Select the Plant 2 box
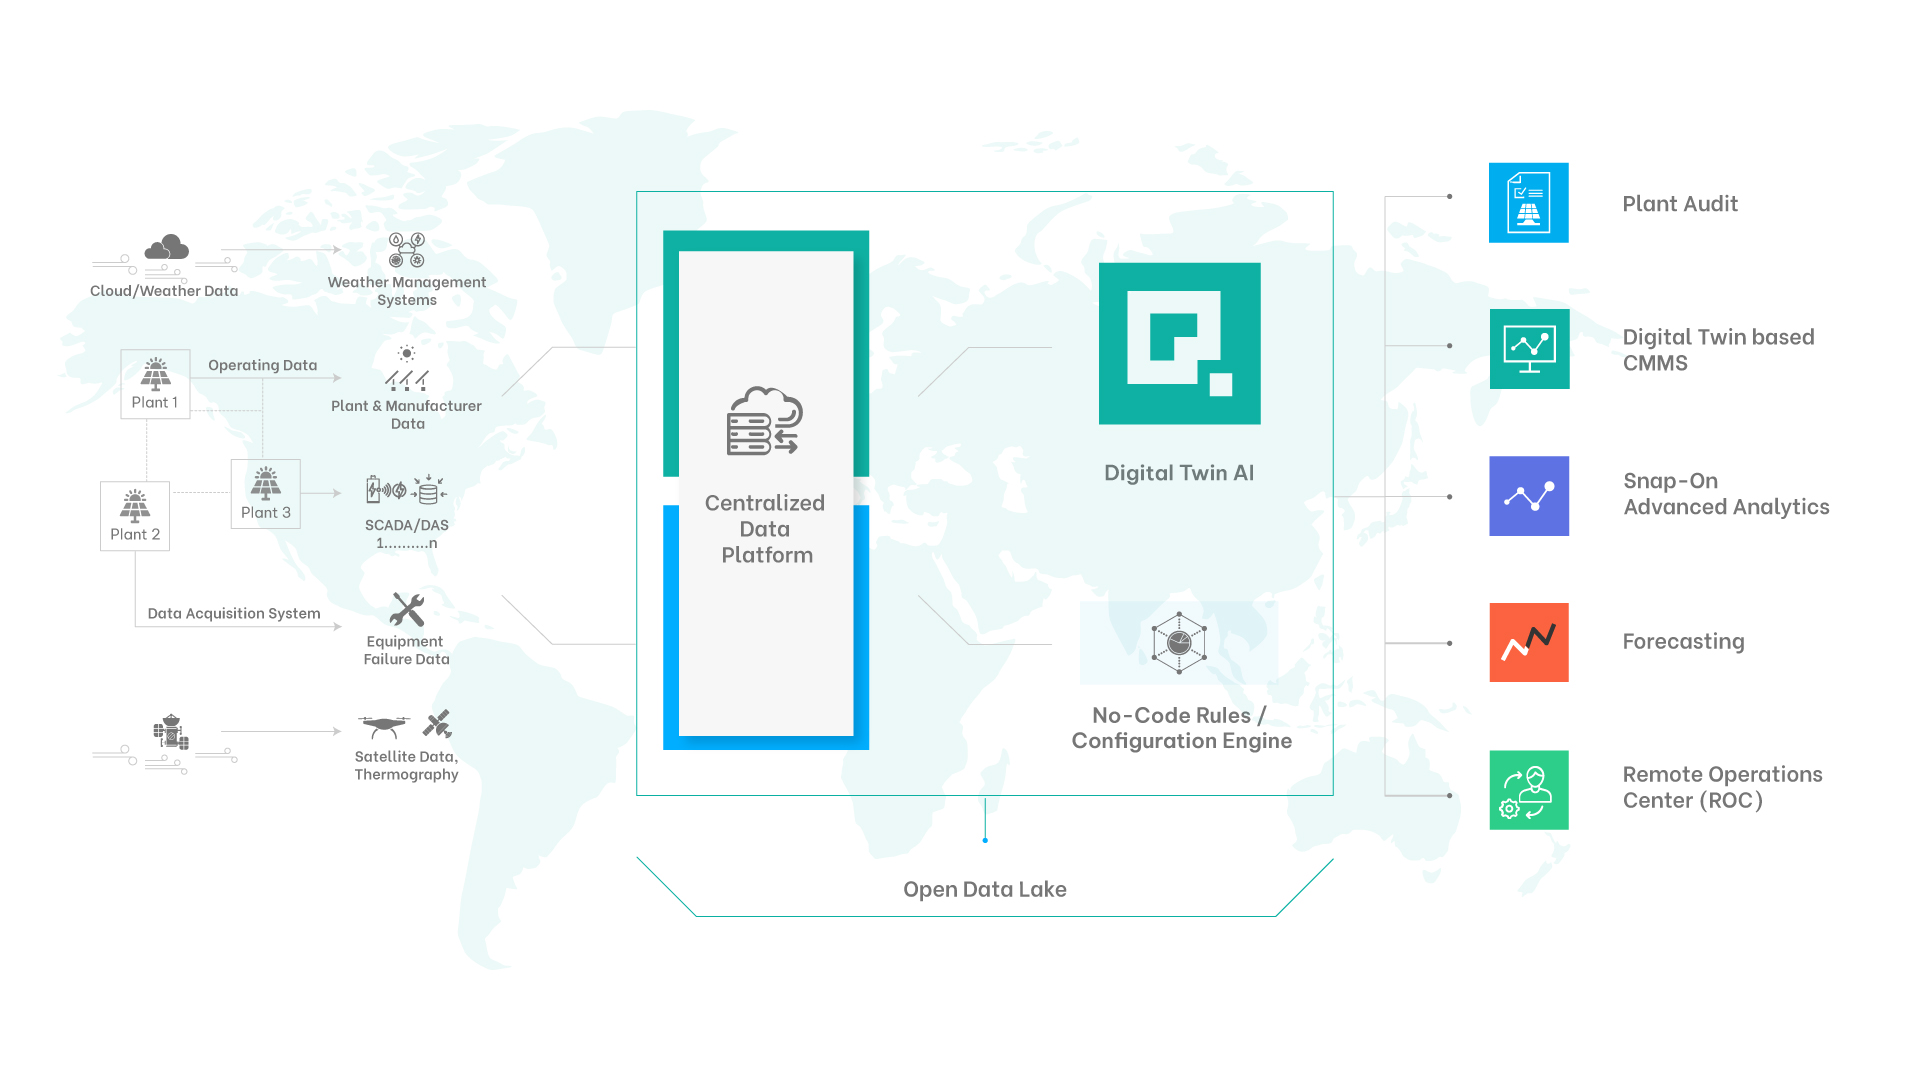 coord(135,516)
